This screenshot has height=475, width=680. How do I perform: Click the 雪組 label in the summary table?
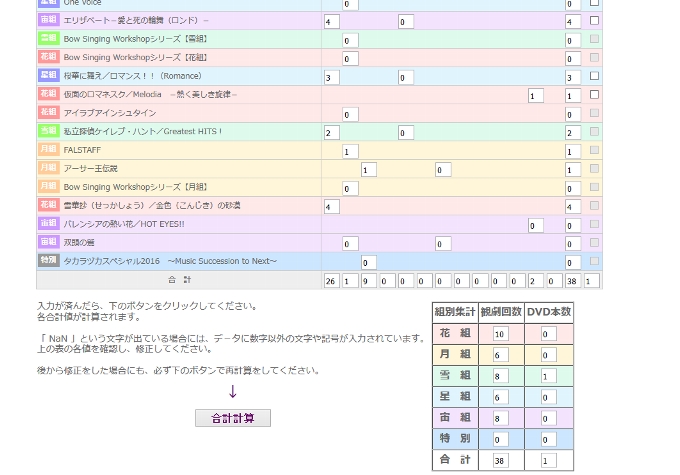click(x=455, y=375)
